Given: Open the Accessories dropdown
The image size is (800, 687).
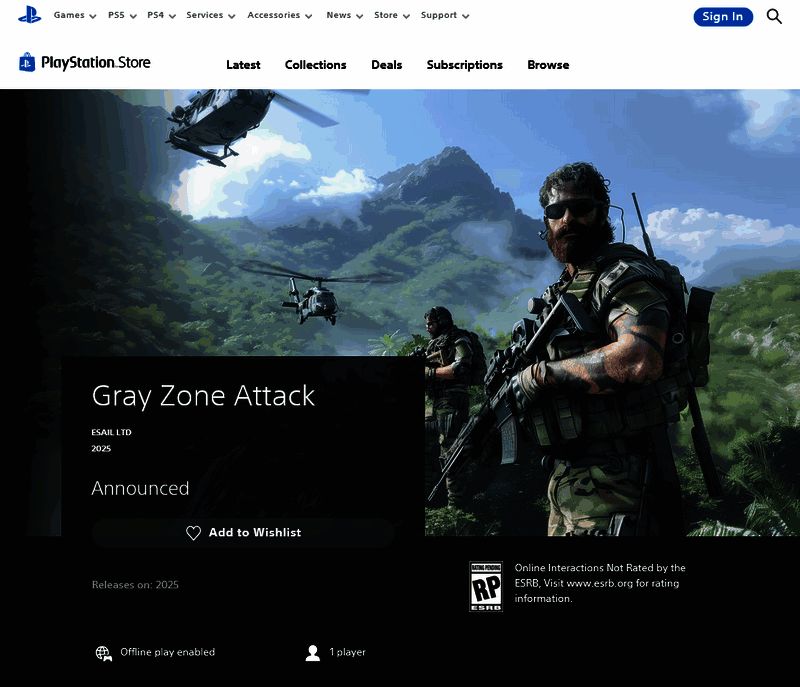Looking at the screenshot, I should coord(279,16).
